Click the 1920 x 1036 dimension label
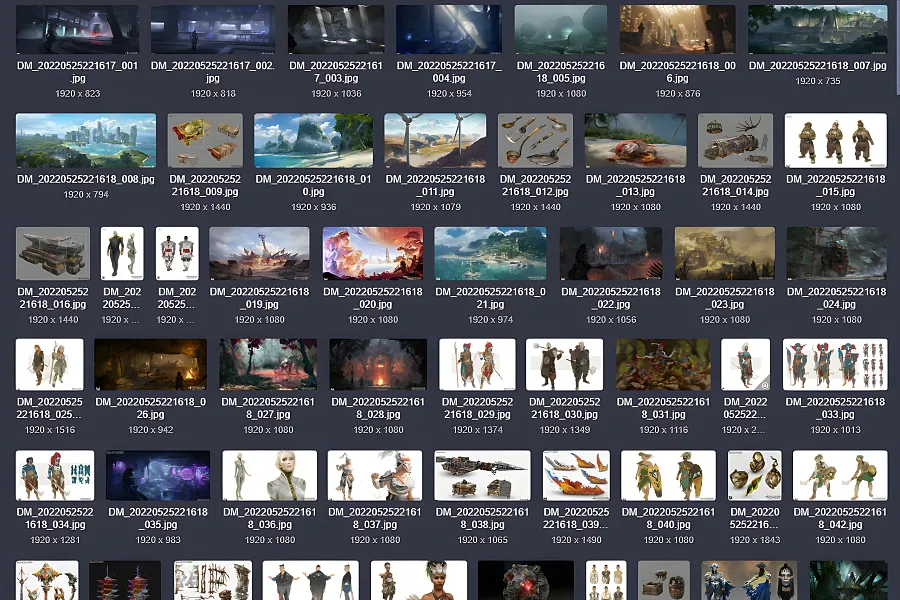This screenshot has height=600, width=900. (x=336, y=94)
